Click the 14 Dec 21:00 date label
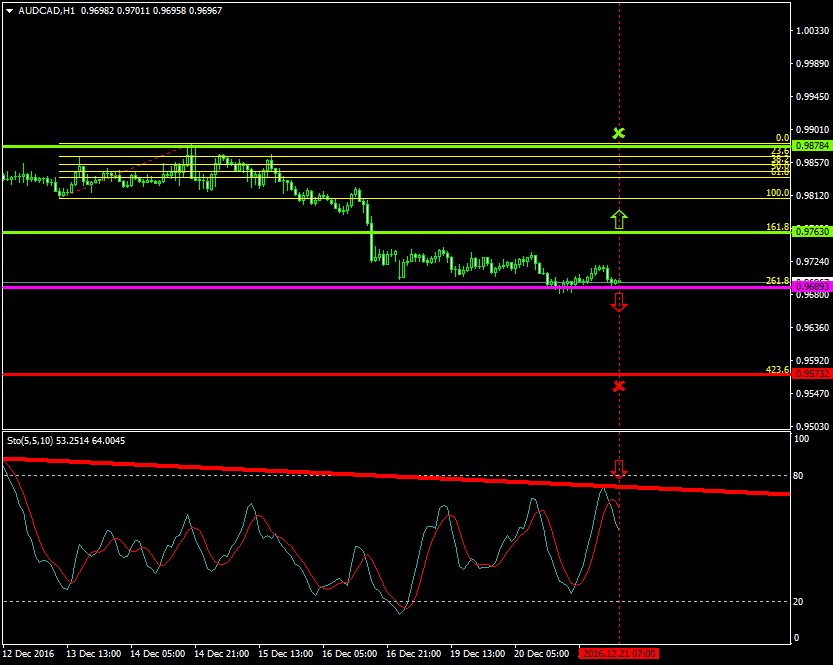 pyautogui.click(x=222, y=653)
